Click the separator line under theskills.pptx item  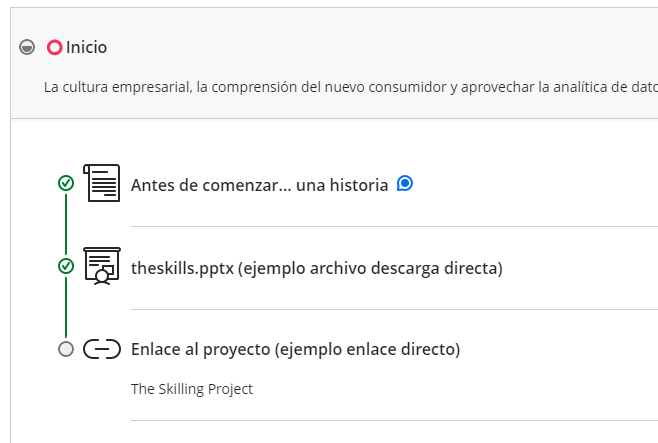394,310
